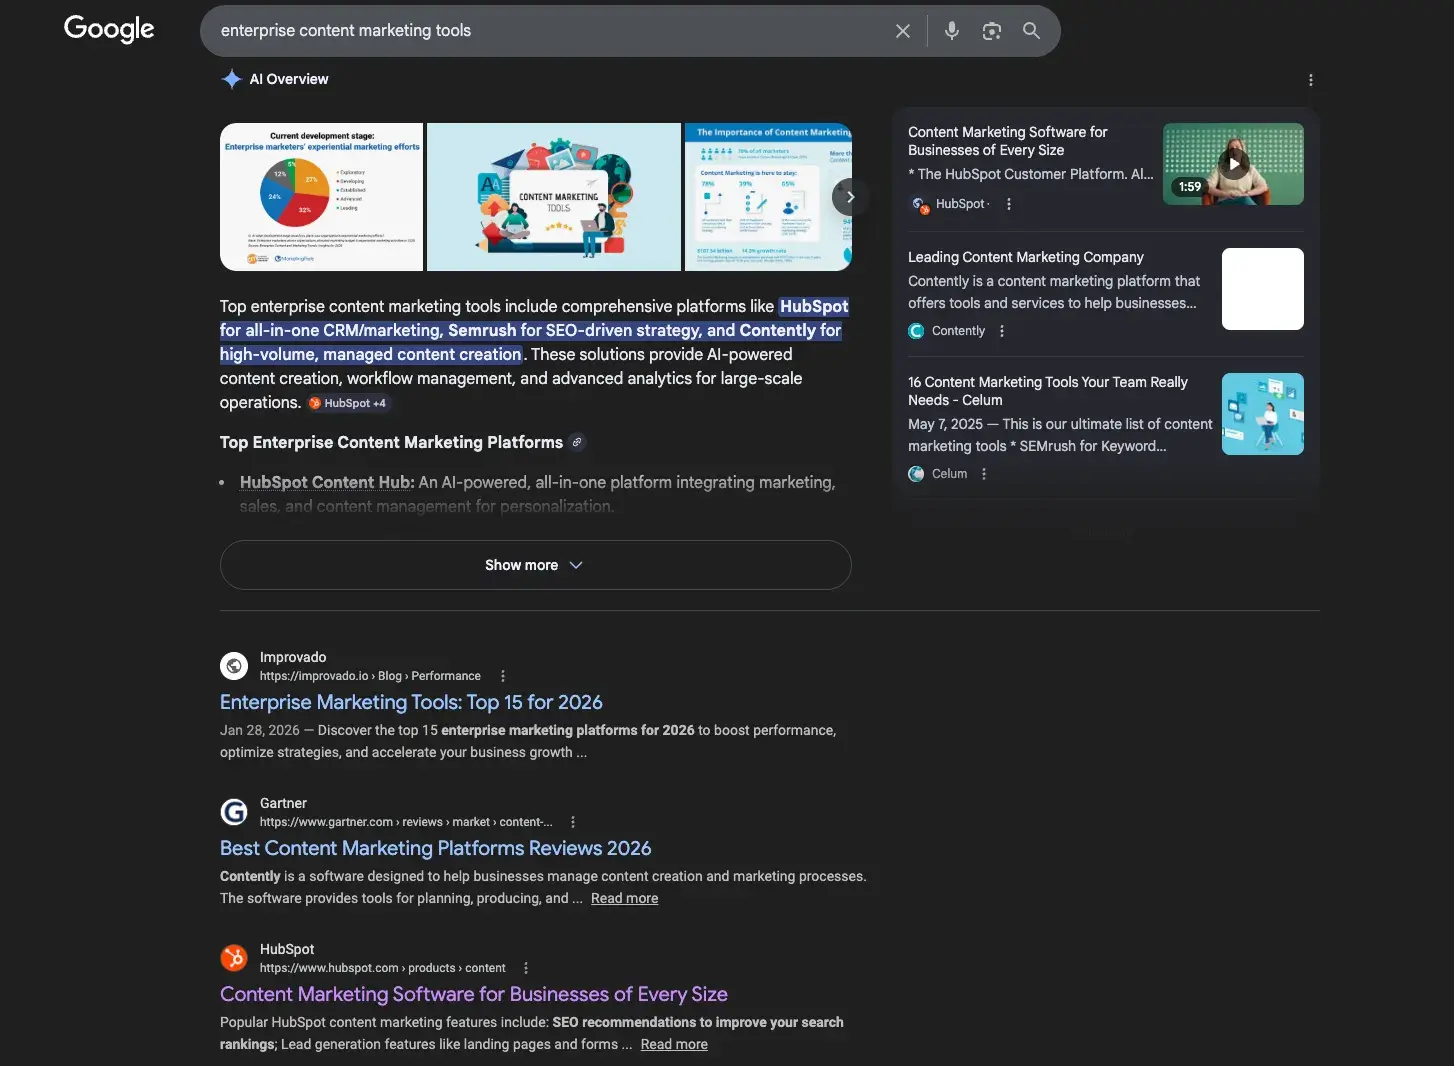The width and height of the screenshot is (1454, 1066).
Task: Select the HubSpot favicon in the video result
Action: click(919, 204)
